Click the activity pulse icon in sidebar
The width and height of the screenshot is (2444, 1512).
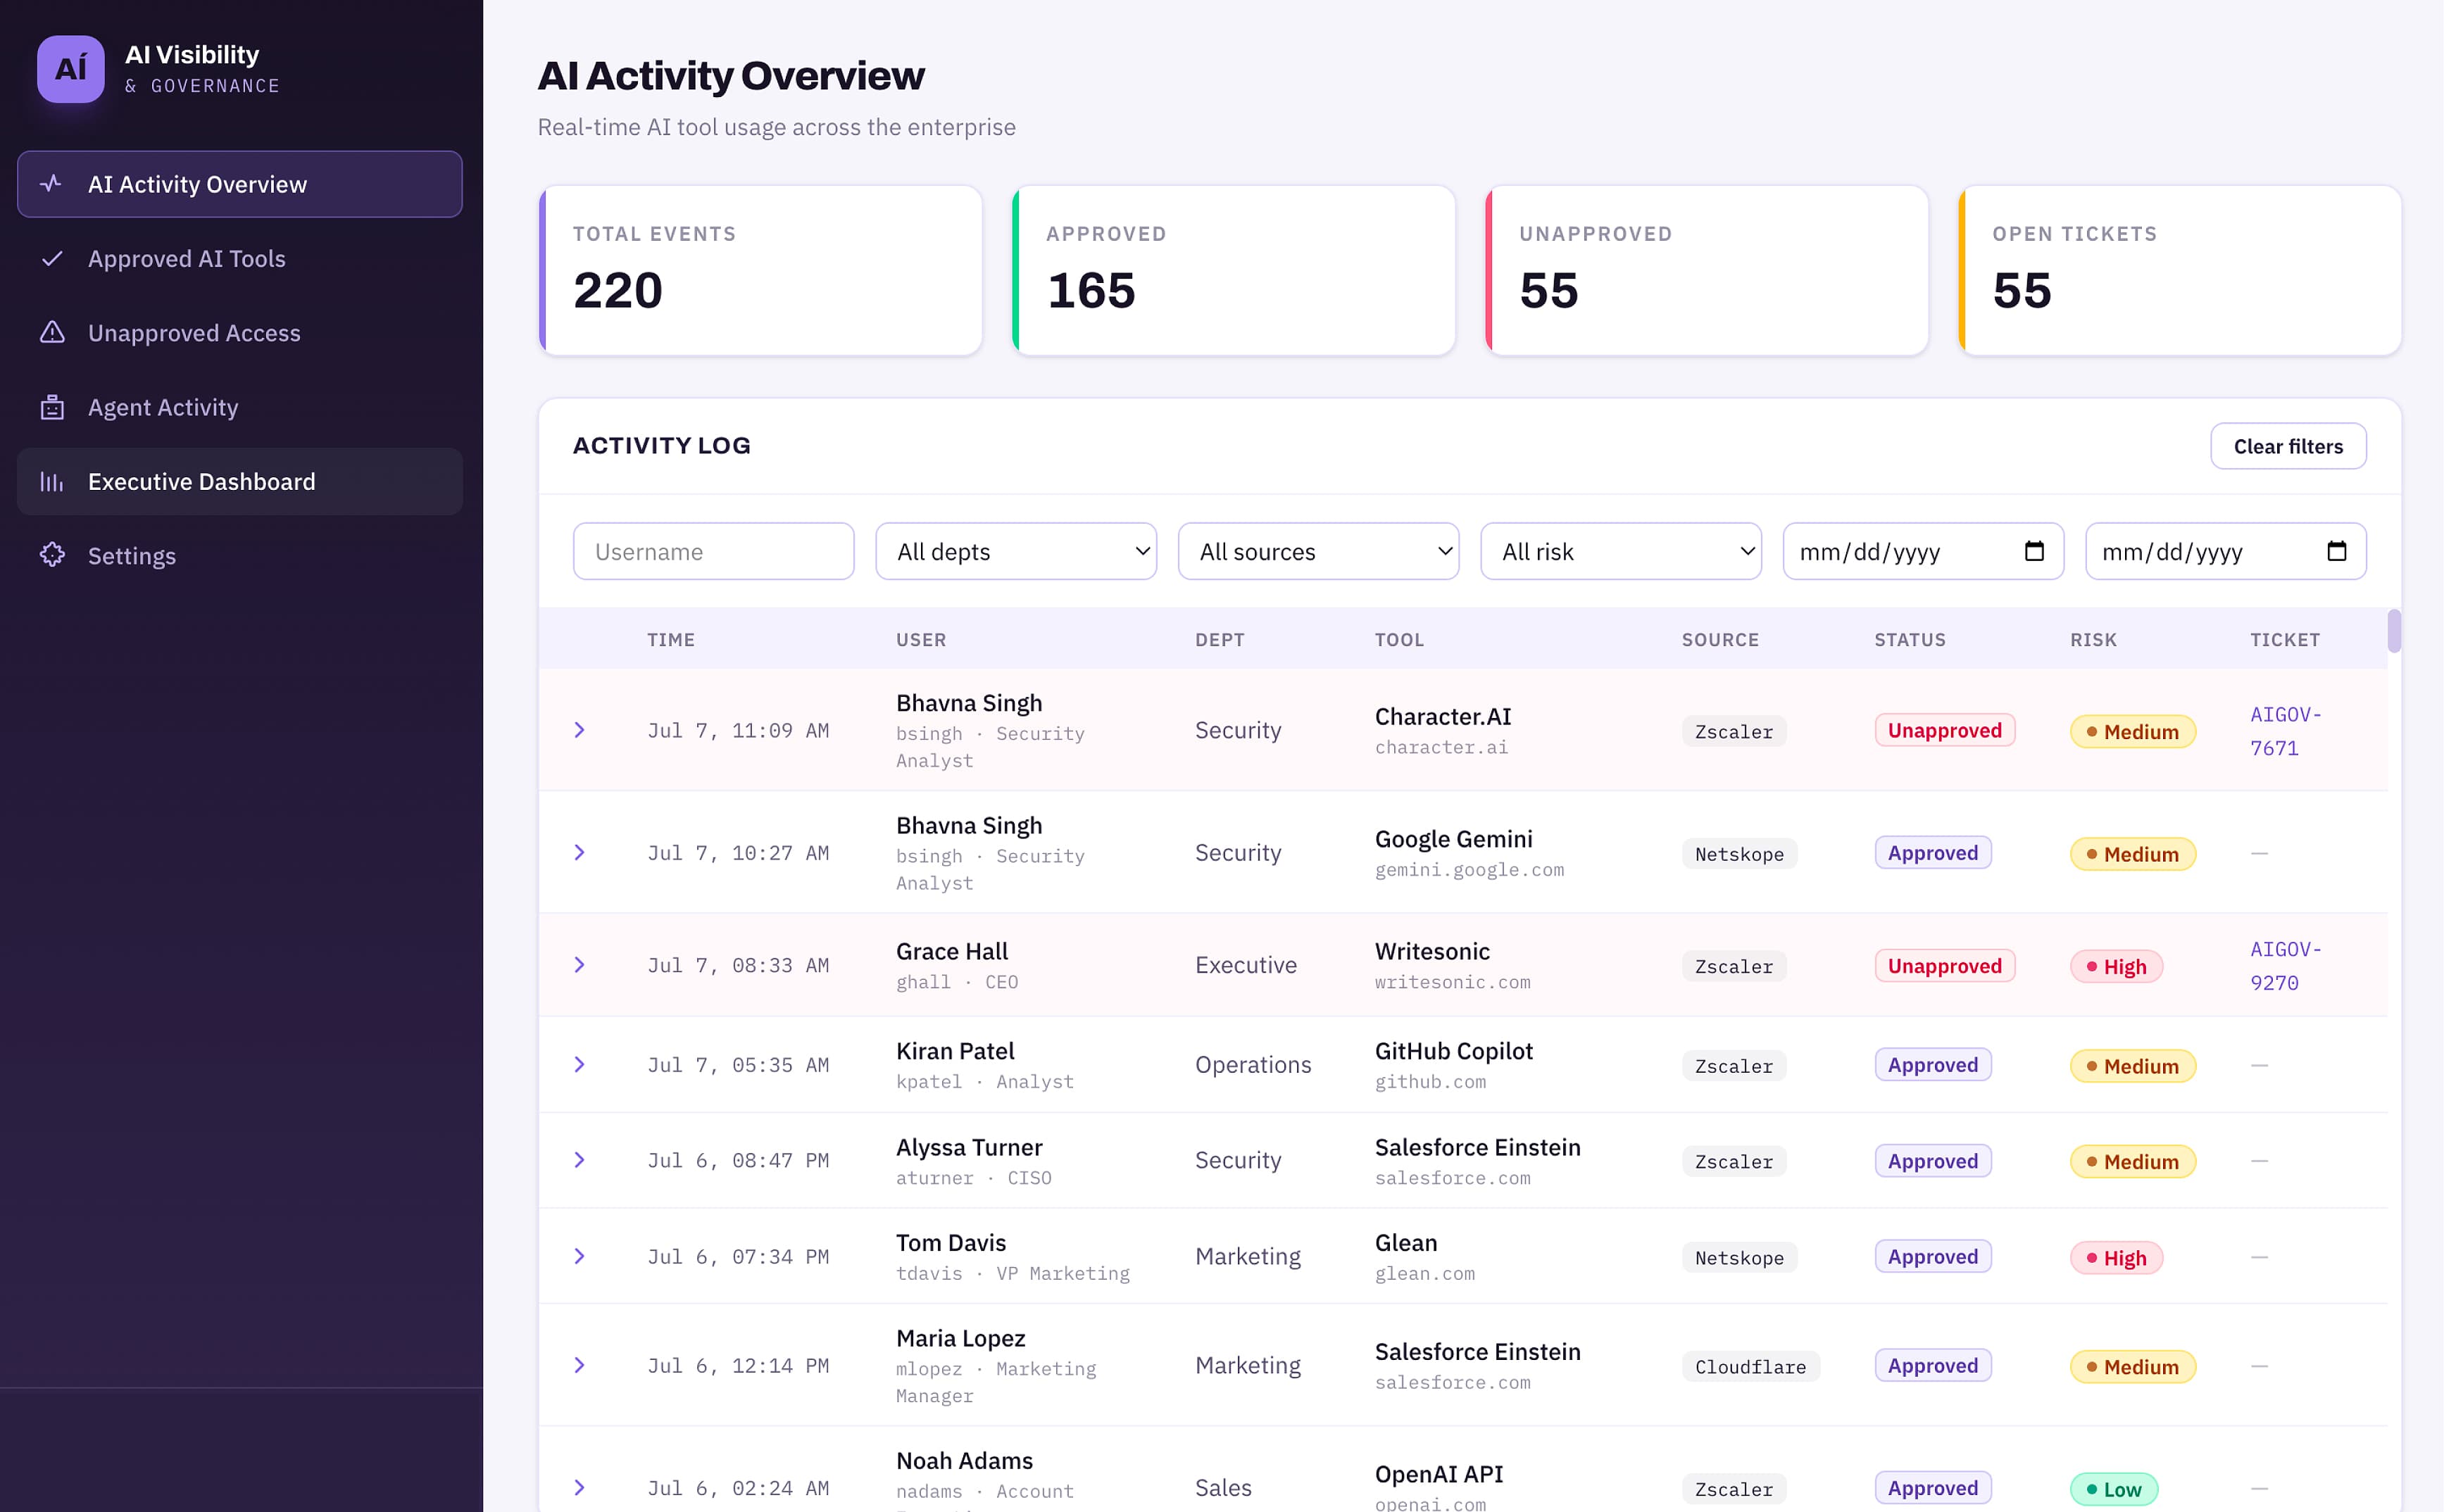click(51, 184)
